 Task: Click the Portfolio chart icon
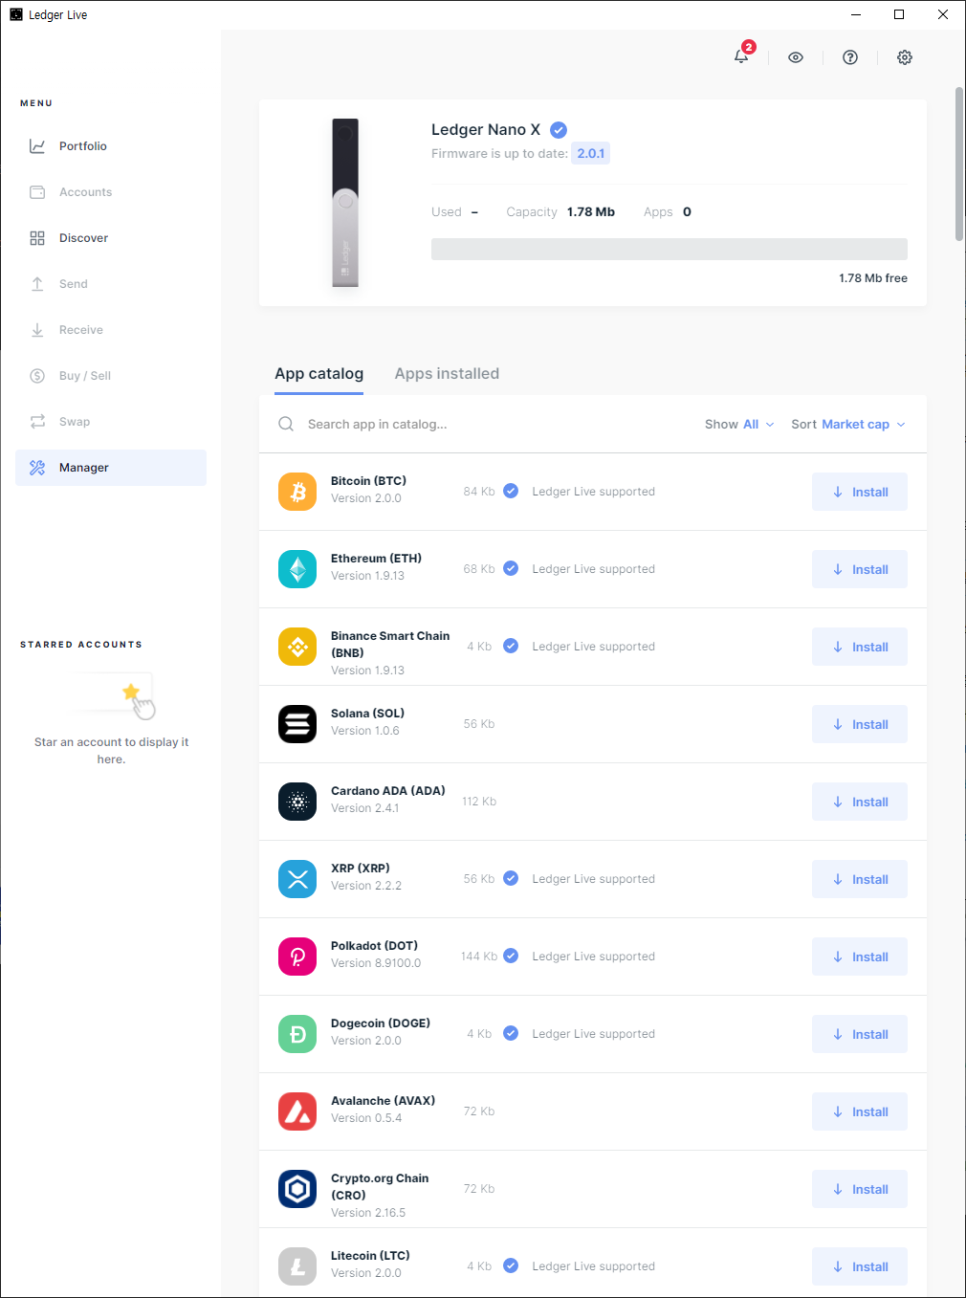[37, 146]
